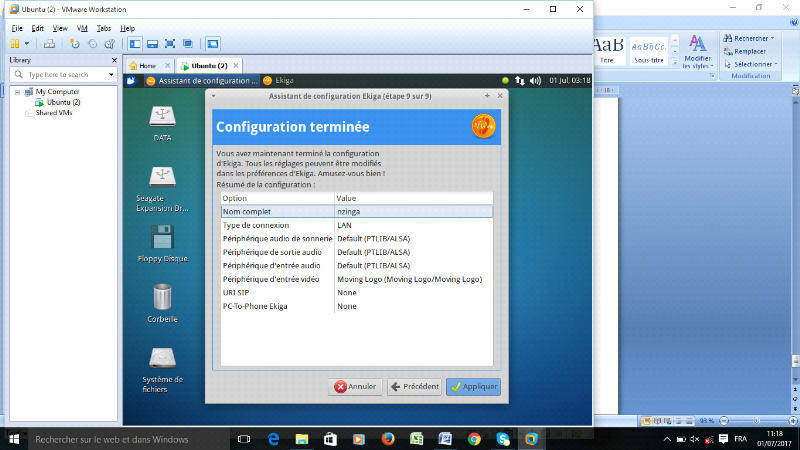Open the power options dropdown arrow

click(27, 44)
